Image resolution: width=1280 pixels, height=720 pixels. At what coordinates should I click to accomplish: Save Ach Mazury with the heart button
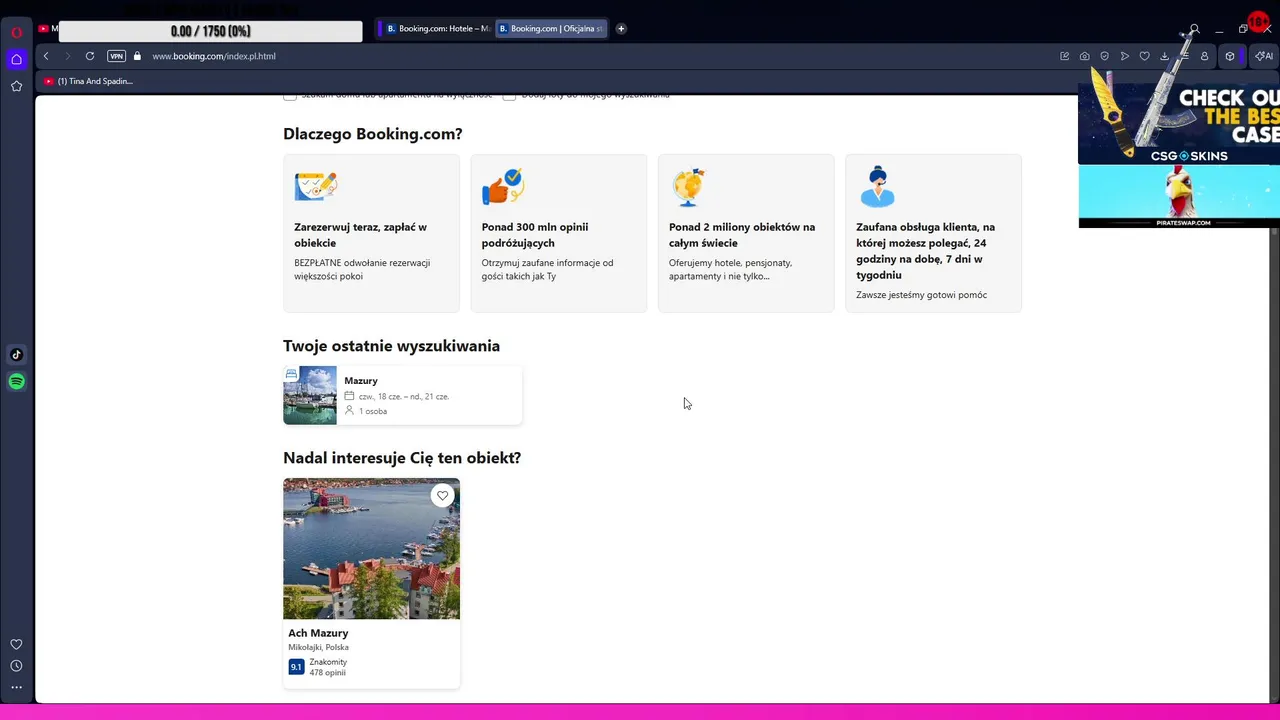point(442,495)
